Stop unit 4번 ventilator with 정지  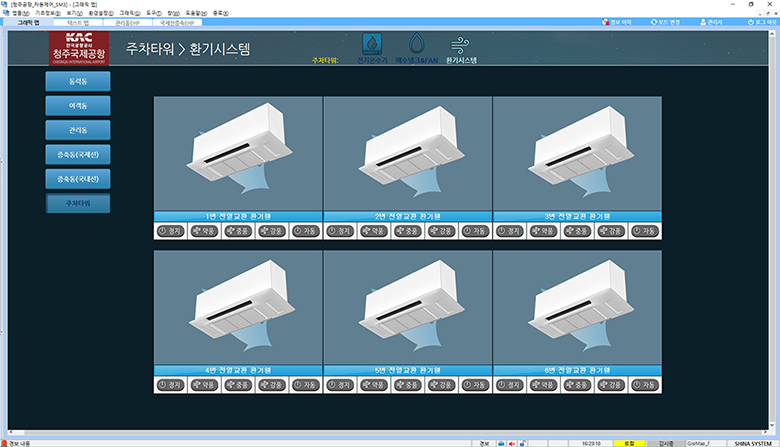pyautogui.click(x=171, y=385)
